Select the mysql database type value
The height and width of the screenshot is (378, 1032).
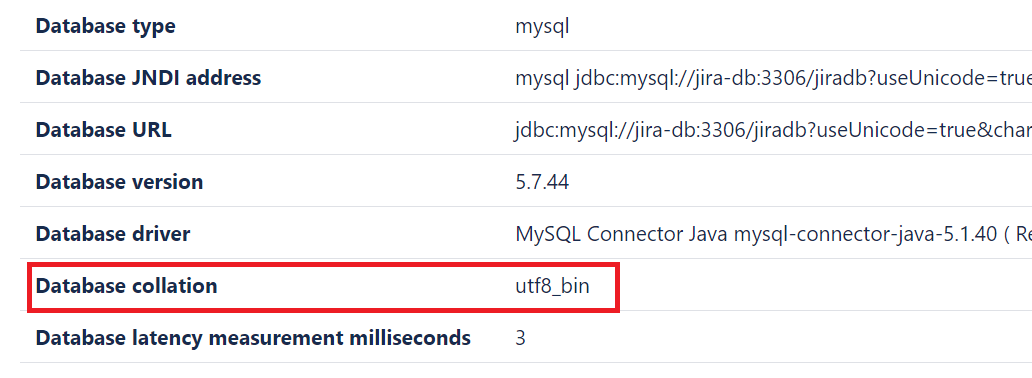(542, 27)
